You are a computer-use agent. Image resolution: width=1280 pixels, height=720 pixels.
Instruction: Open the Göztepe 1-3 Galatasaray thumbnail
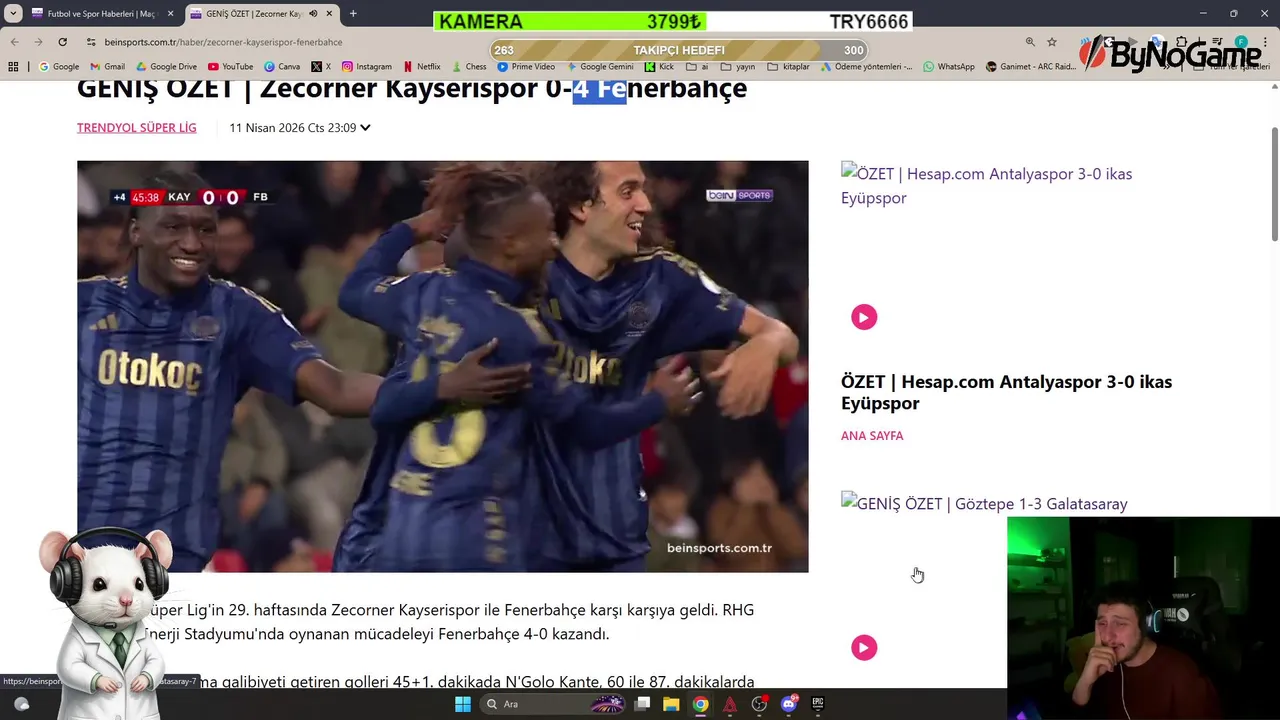pyautogui.click(x=984, y=504)
